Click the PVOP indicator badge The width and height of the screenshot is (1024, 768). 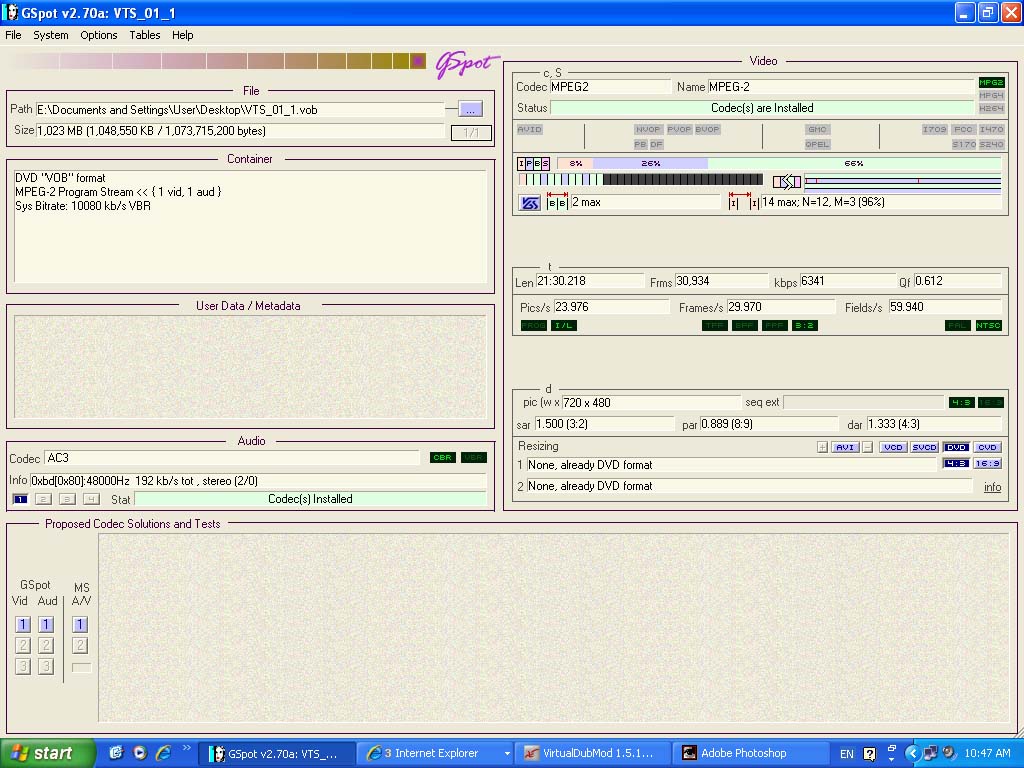click(679, 129)
